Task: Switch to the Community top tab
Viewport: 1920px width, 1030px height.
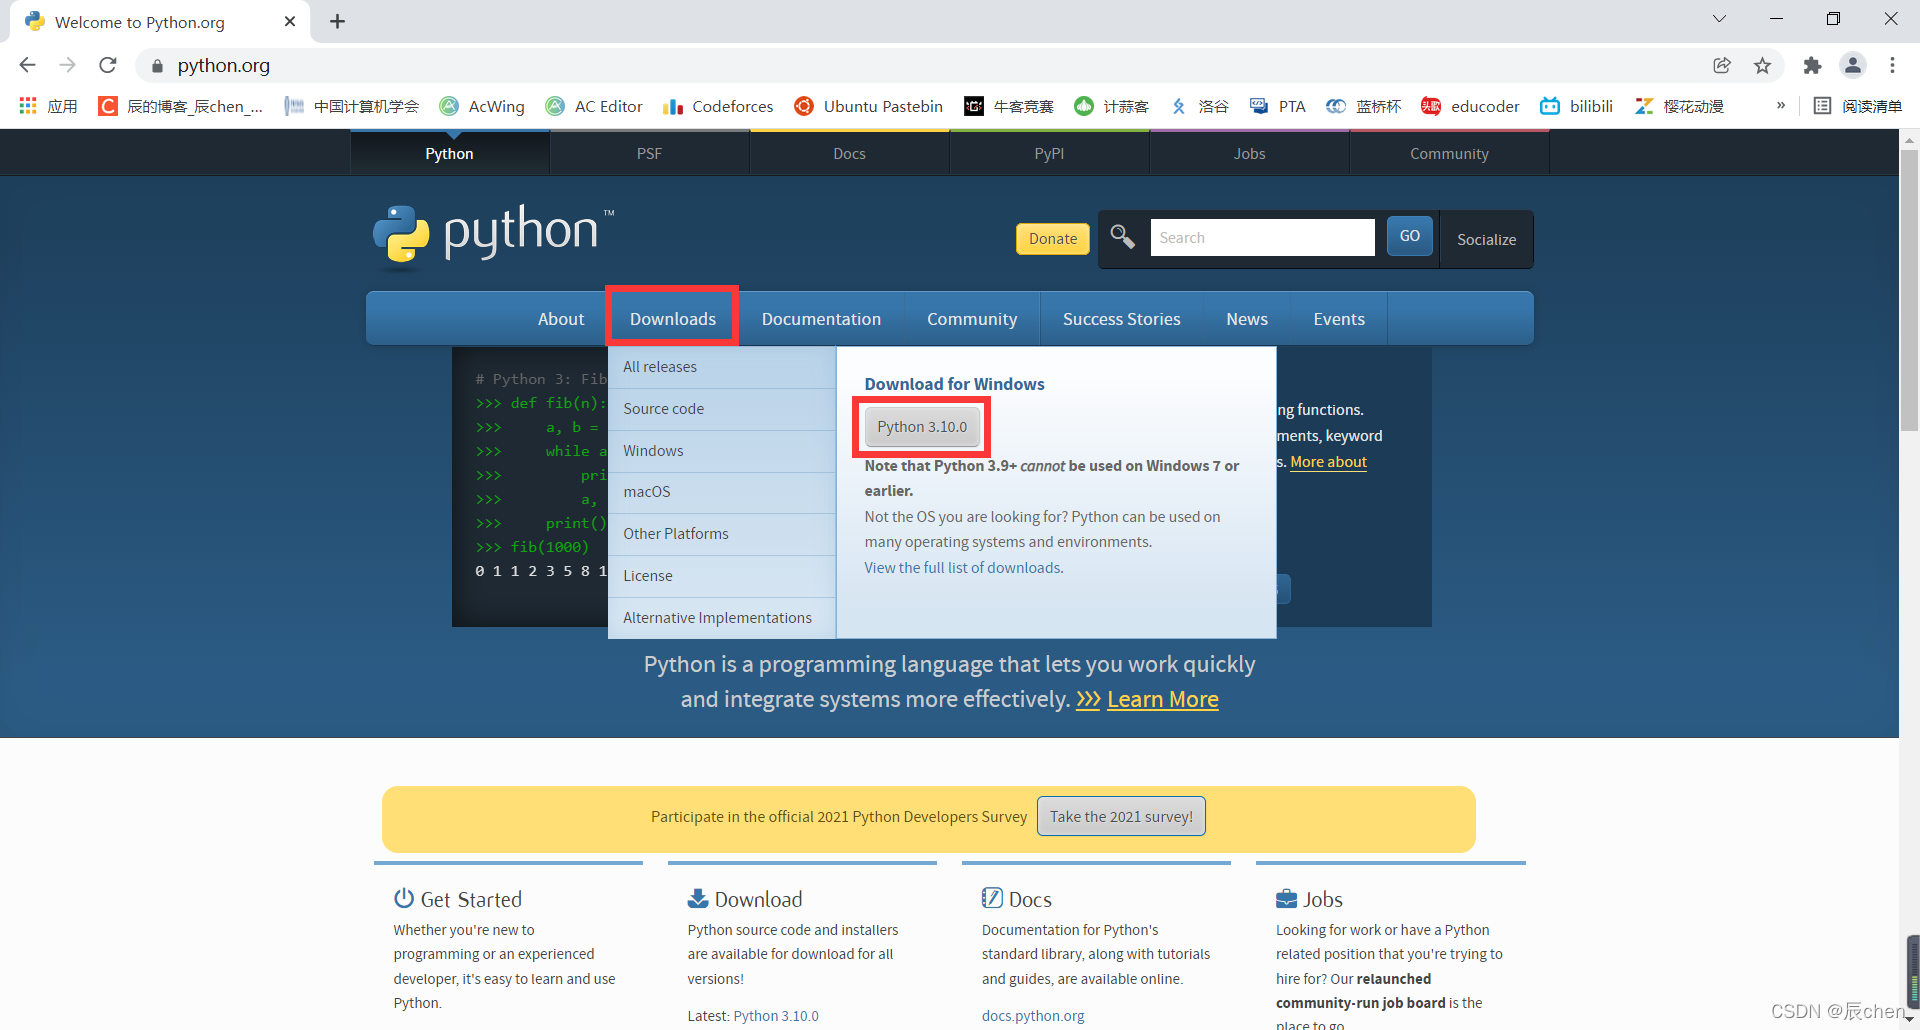Action: point(1449,153)
